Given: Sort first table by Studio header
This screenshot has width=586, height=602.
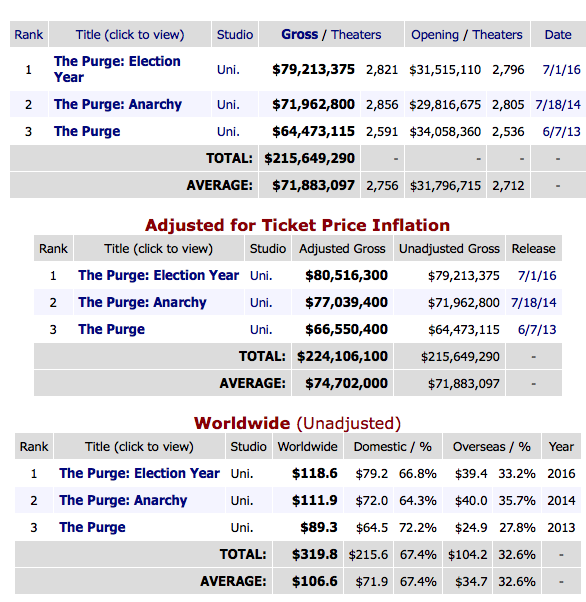Looking at the screenshot, I should (235, 35).
